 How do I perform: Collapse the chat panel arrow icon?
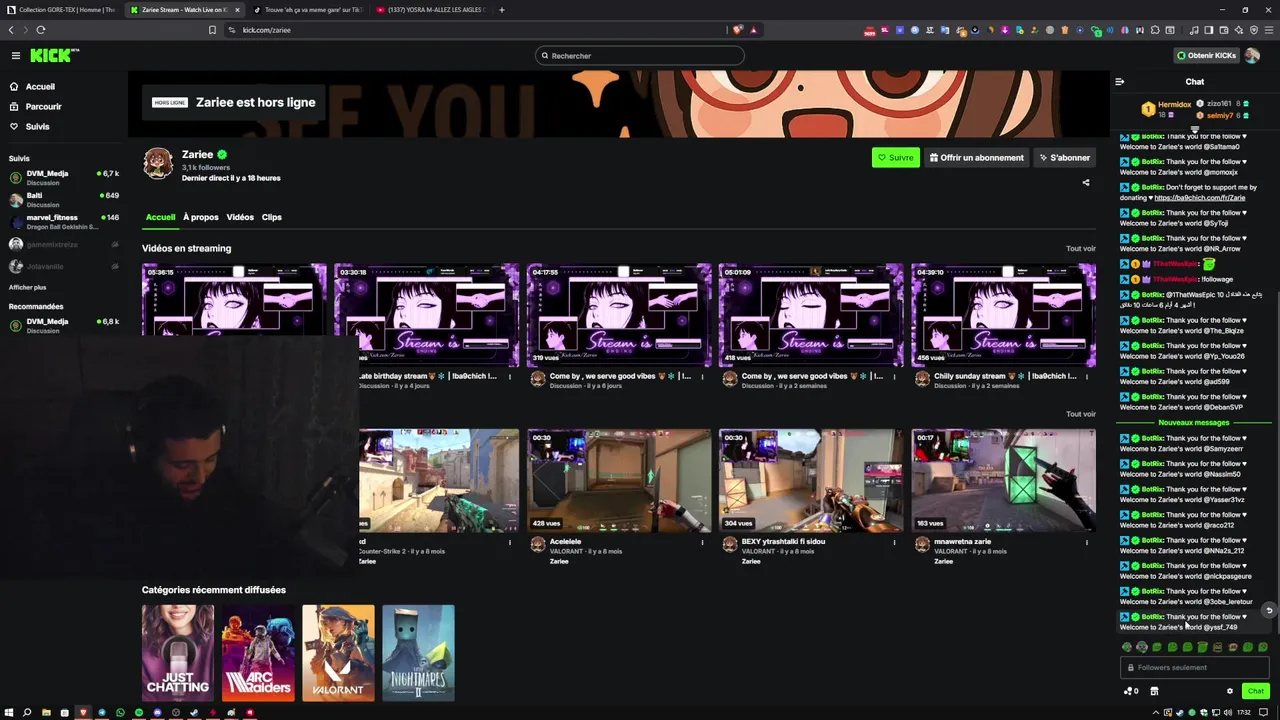coord(1120,82)
